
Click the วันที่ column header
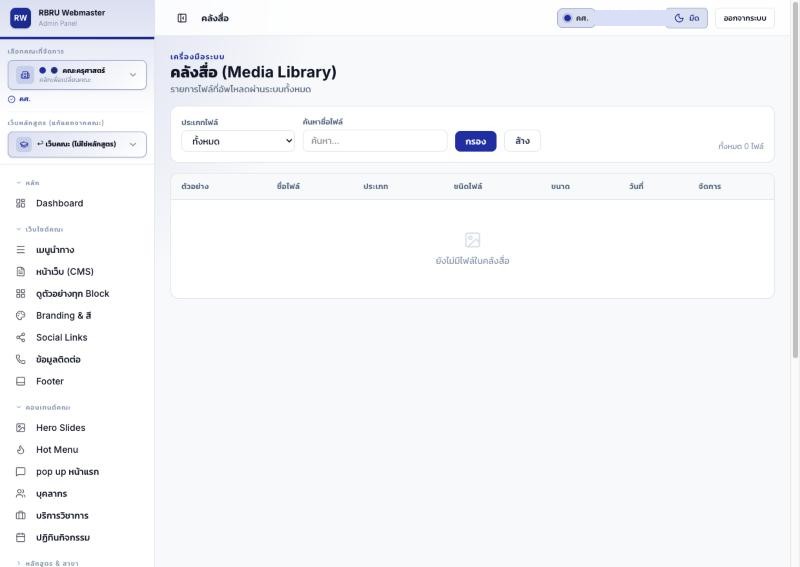(x=636, y=186)
